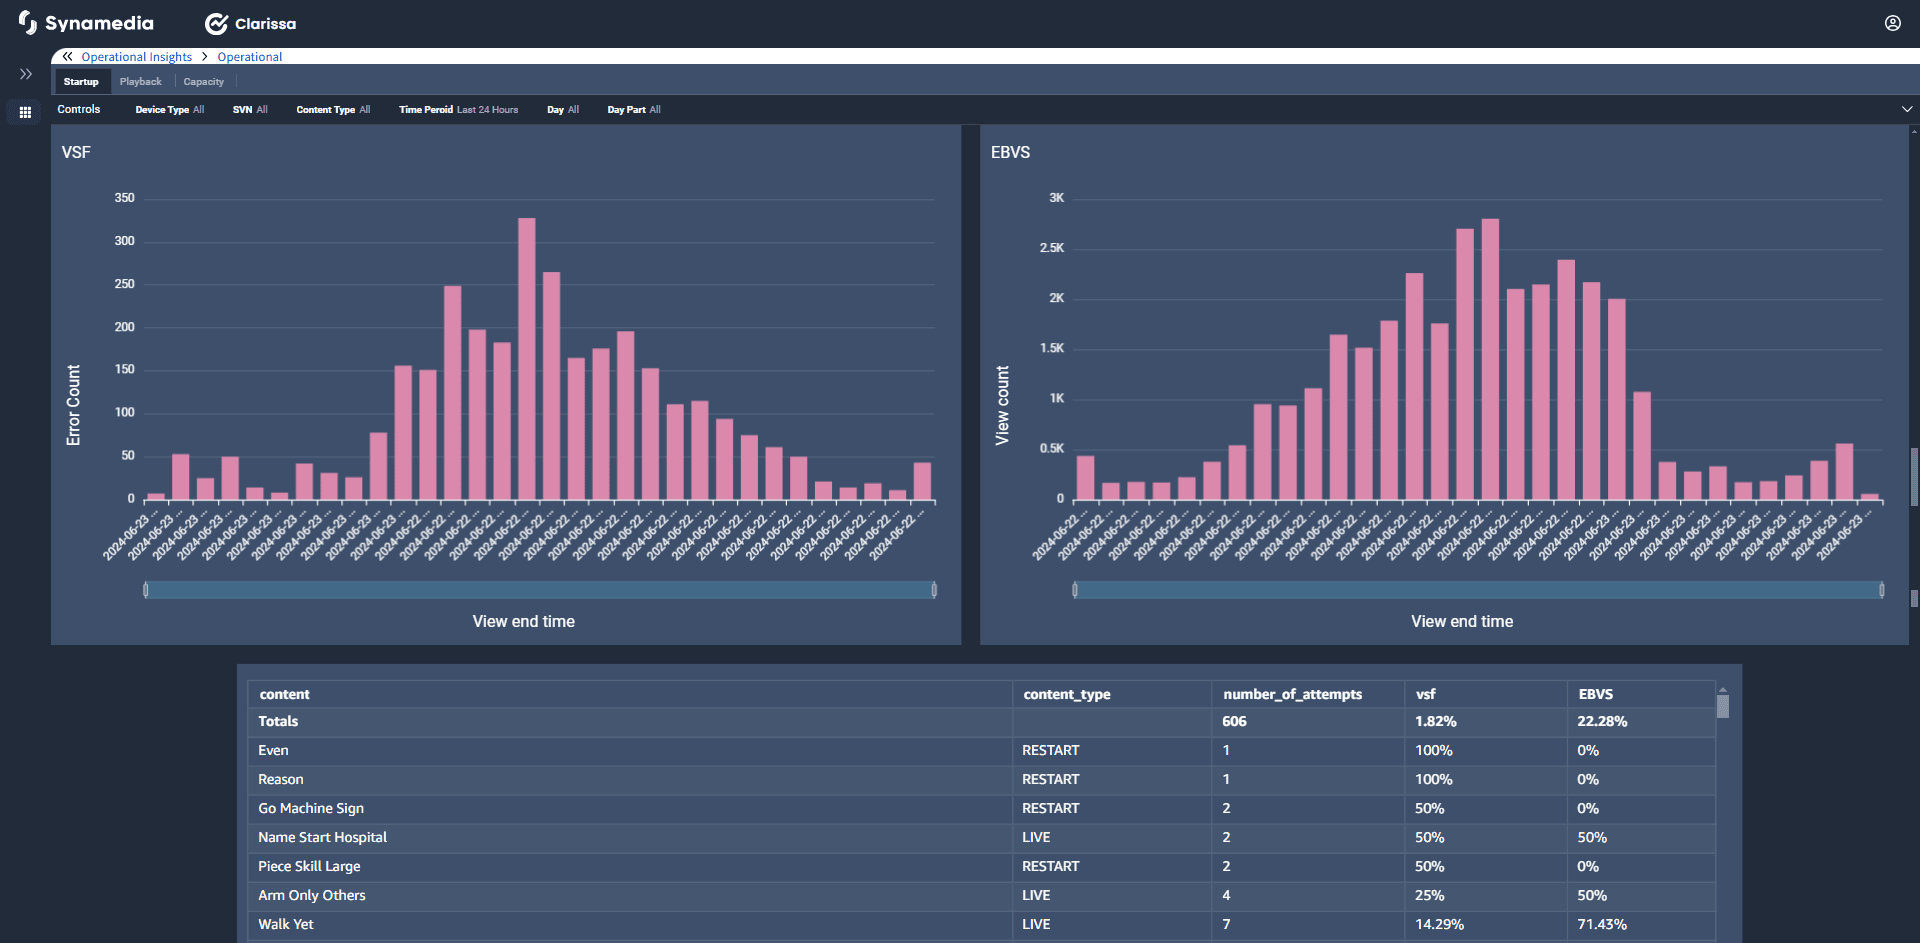This screenshot has height=943, width=1920.
Task: Click the Operational breadcrumb link
Action: (x=250, y=57)
